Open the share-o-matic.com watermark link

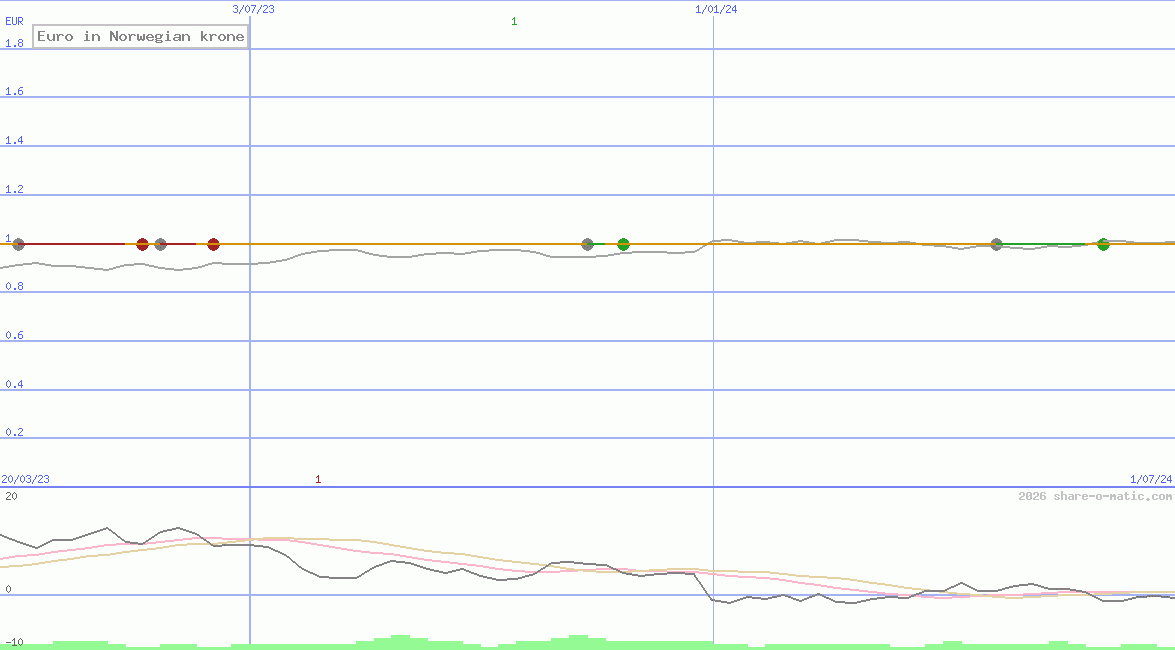tap(1095, 496)
